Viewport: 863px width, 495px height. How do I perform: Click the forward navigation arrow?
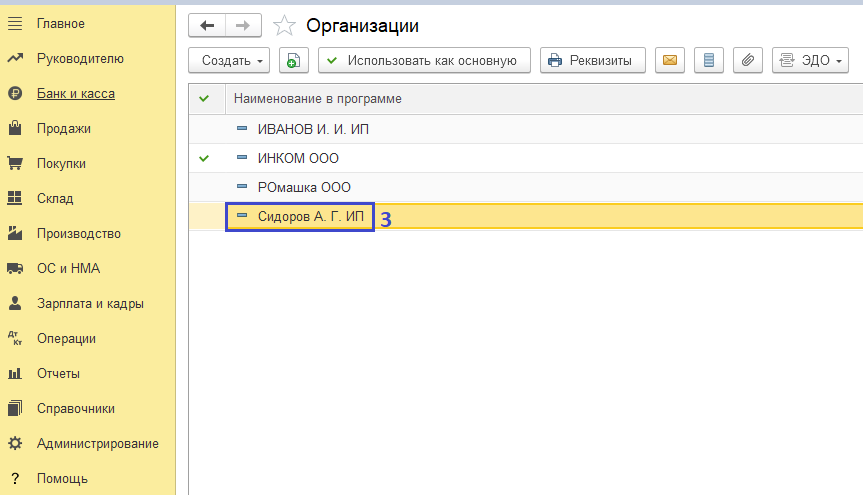click(243, 26)
